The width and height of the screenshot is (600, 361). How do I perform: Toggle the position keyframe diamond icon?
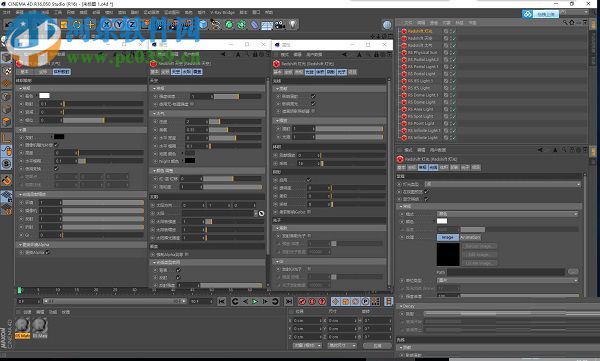[336, 302]
